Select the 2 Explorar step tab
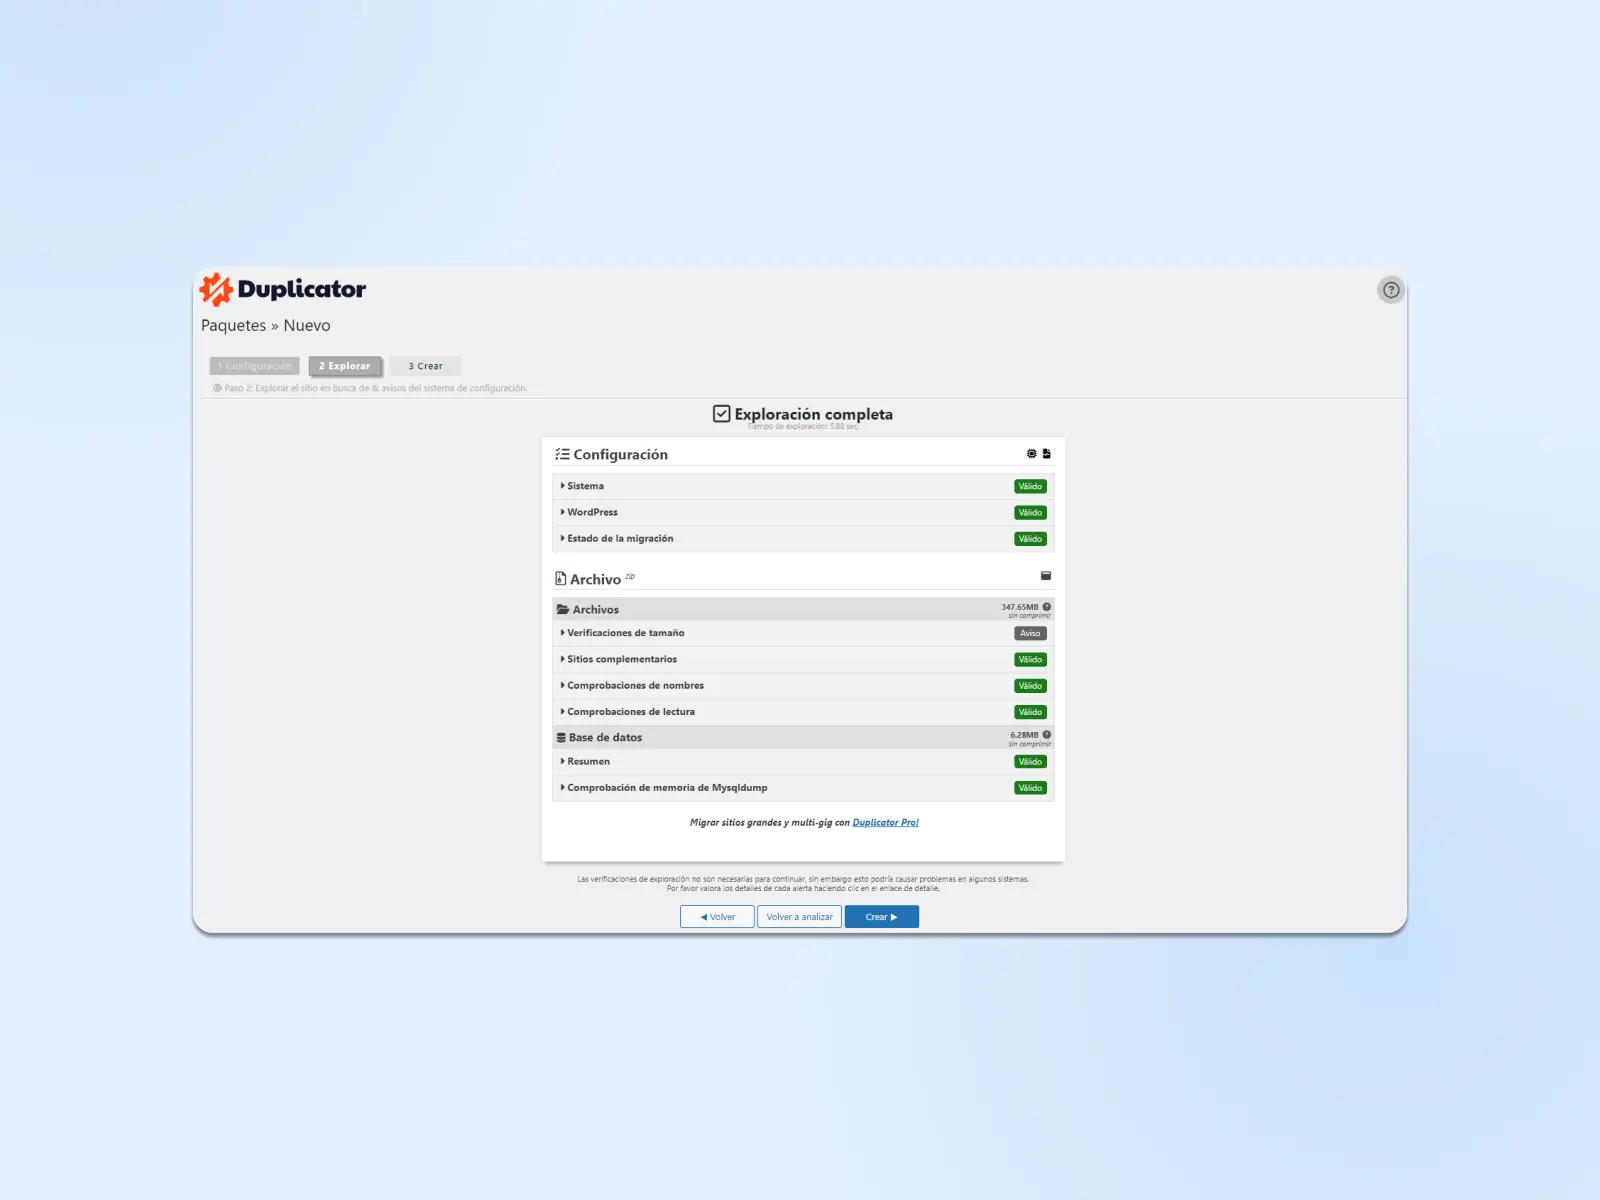Viewport: 1600px width, 1200px height. pos(344,366)
